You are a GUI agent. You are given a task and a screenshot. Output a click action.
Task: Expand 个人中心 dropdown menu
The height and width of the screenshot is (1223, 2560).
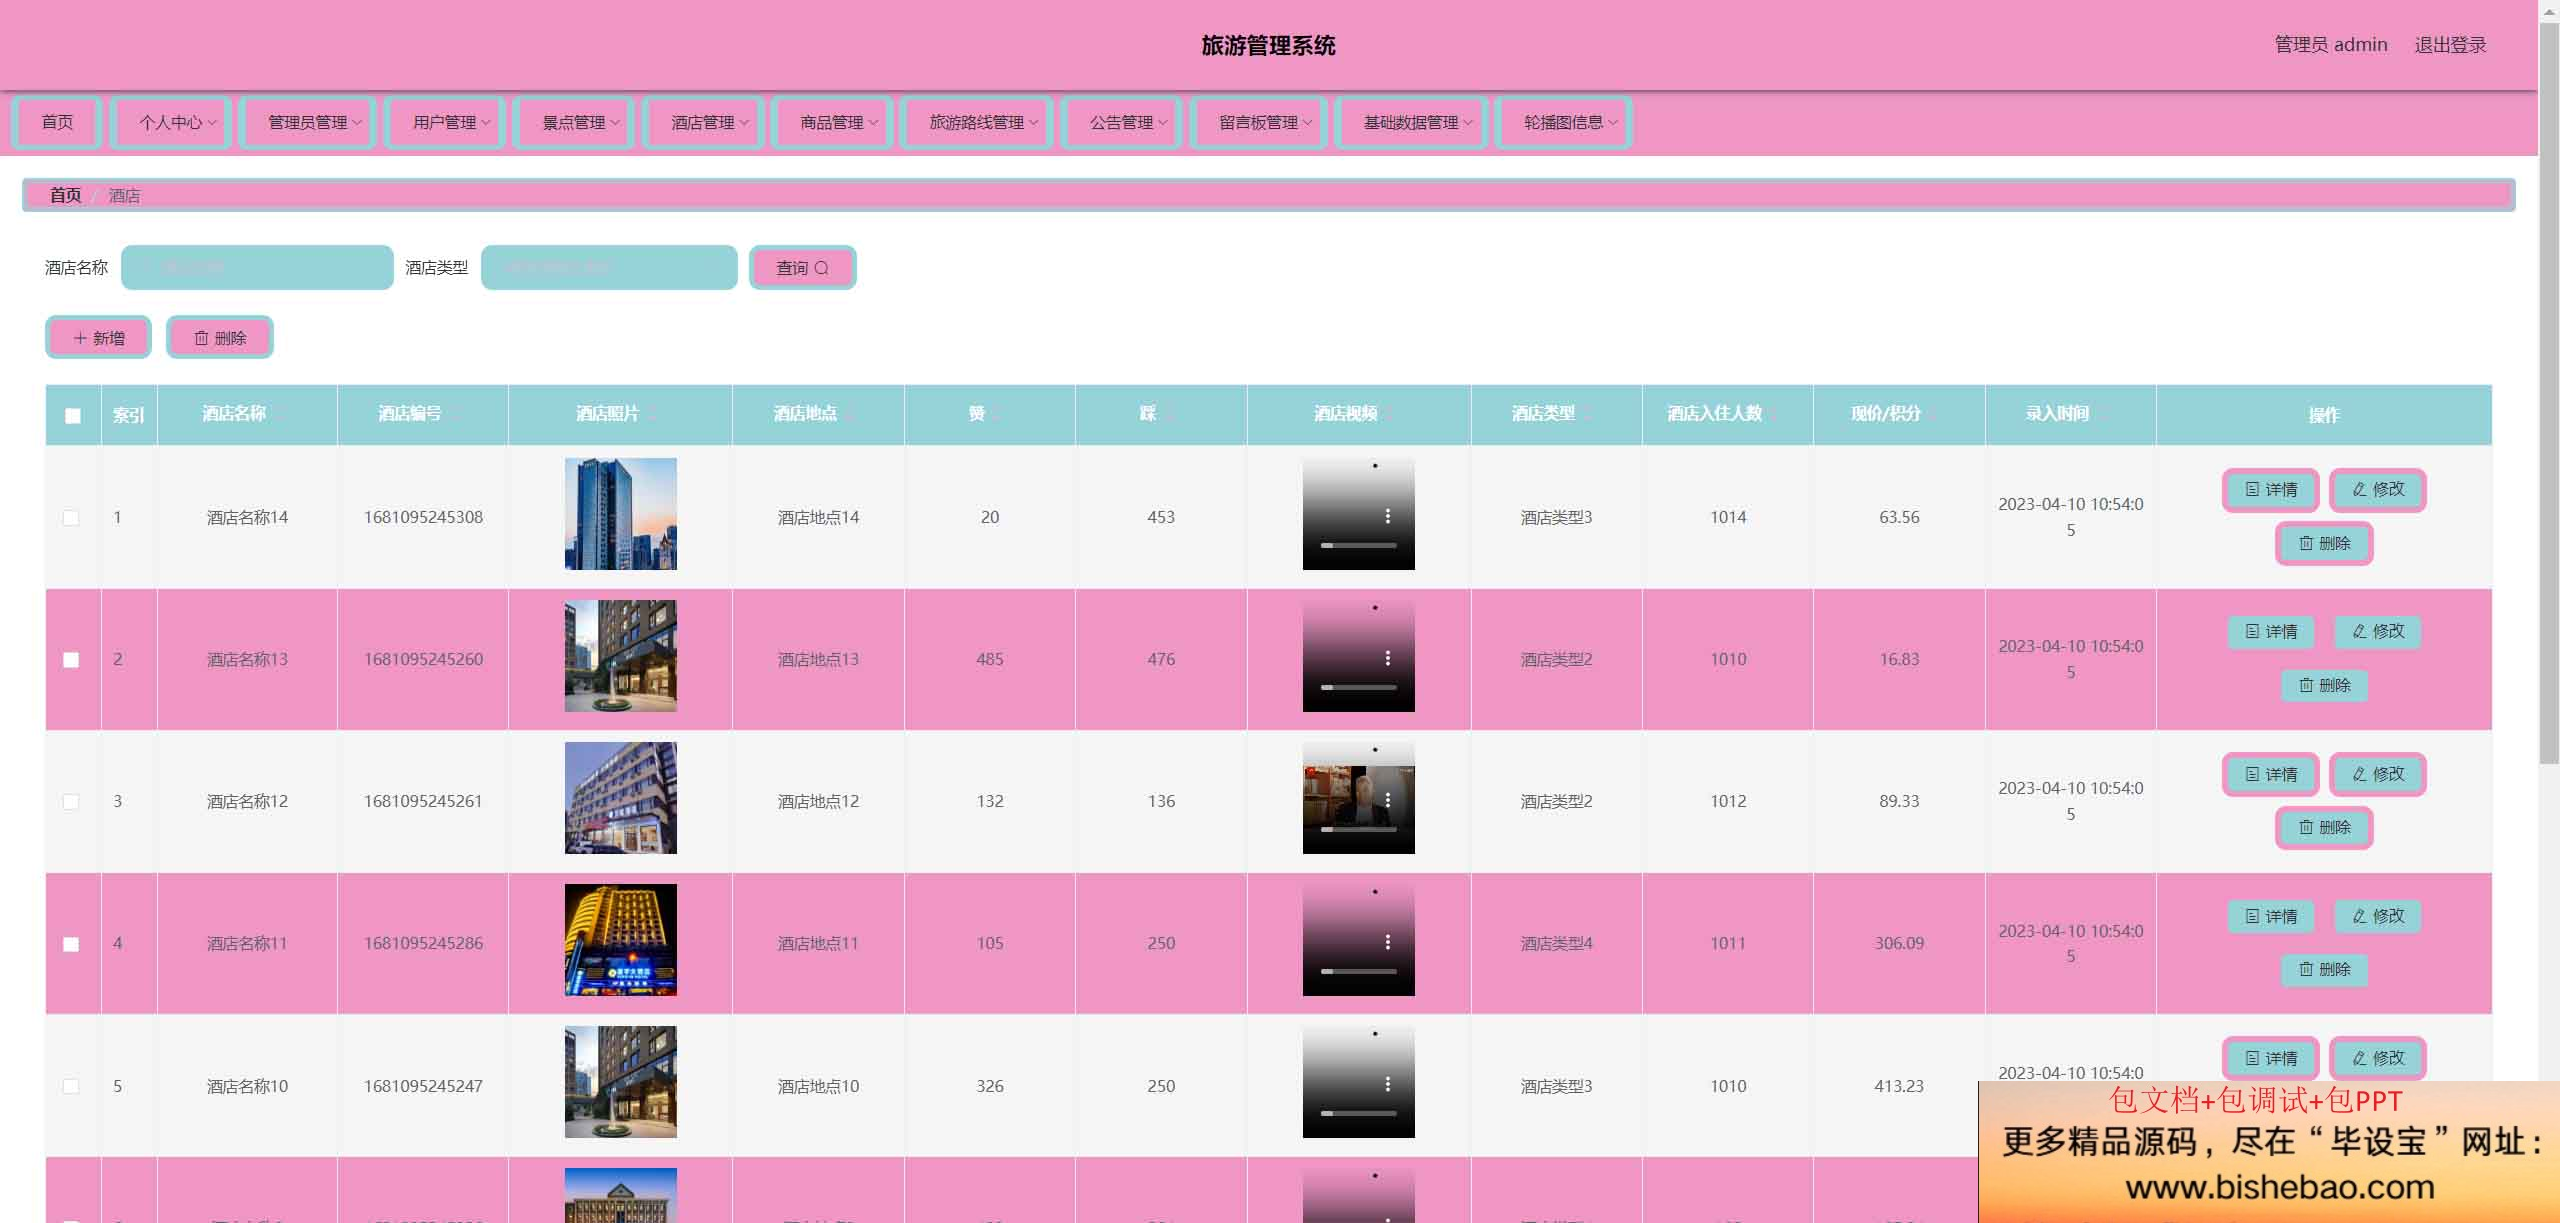[171, 122]
